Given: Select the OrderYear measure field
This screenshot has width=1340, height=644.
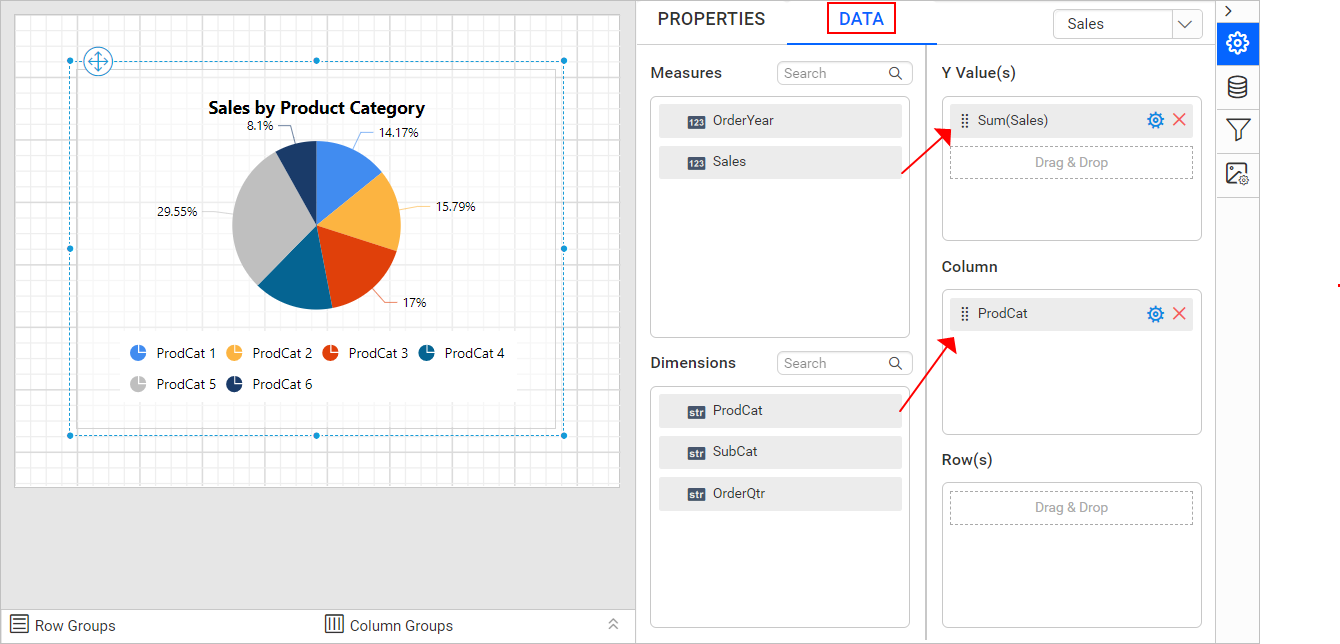Looking at the screenshot, I should (x=780, y=121).
